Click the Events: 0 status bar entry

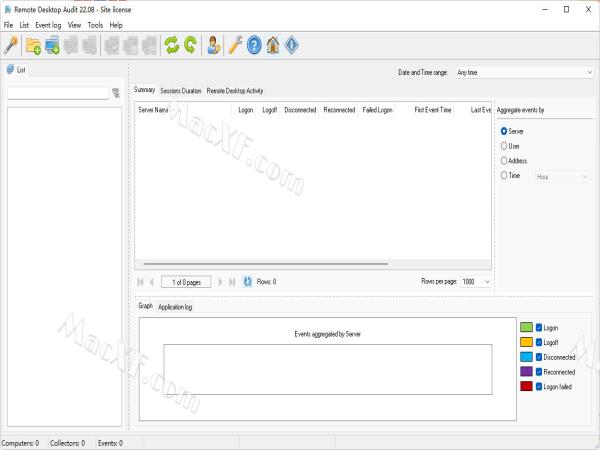coord(110,443)
